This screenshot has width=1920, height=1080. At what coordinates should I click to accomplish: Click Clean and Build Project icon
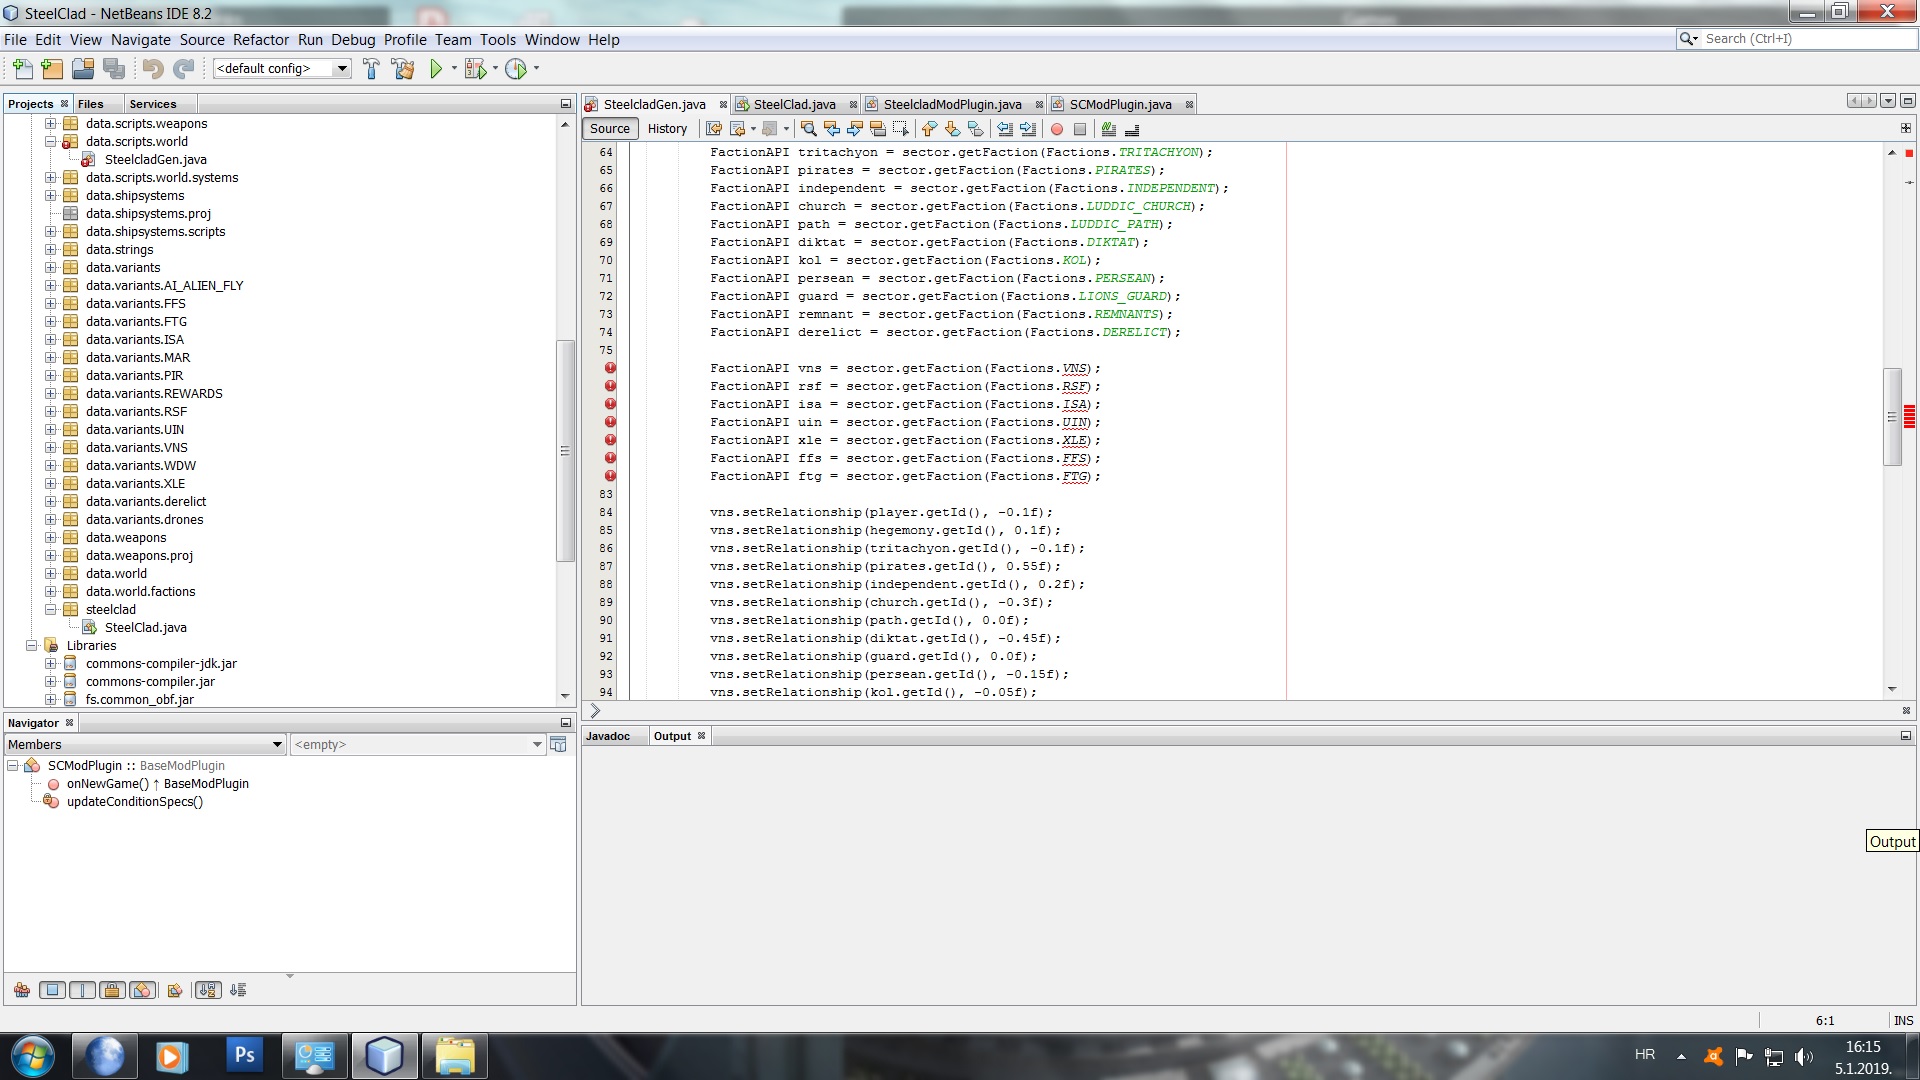tap(403, 69)
